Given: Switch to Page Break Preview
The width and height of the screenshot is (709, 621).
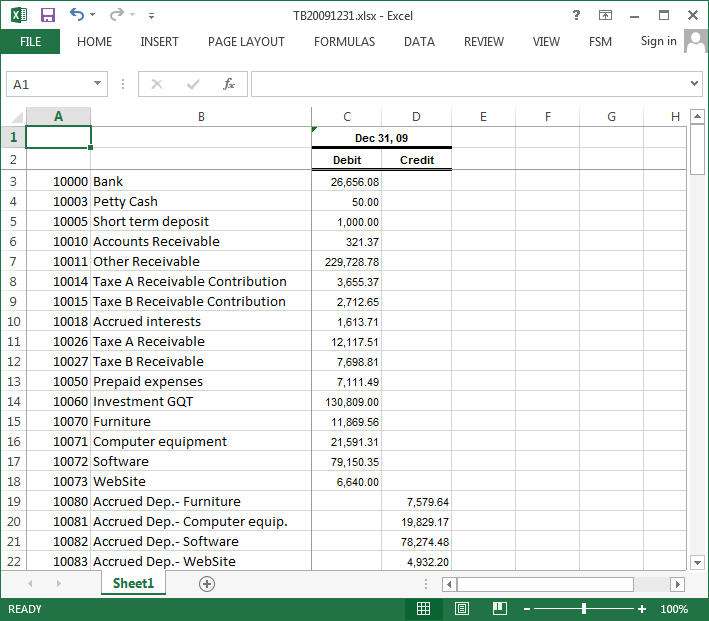Looking at the screenshot, I should [500, 609].
